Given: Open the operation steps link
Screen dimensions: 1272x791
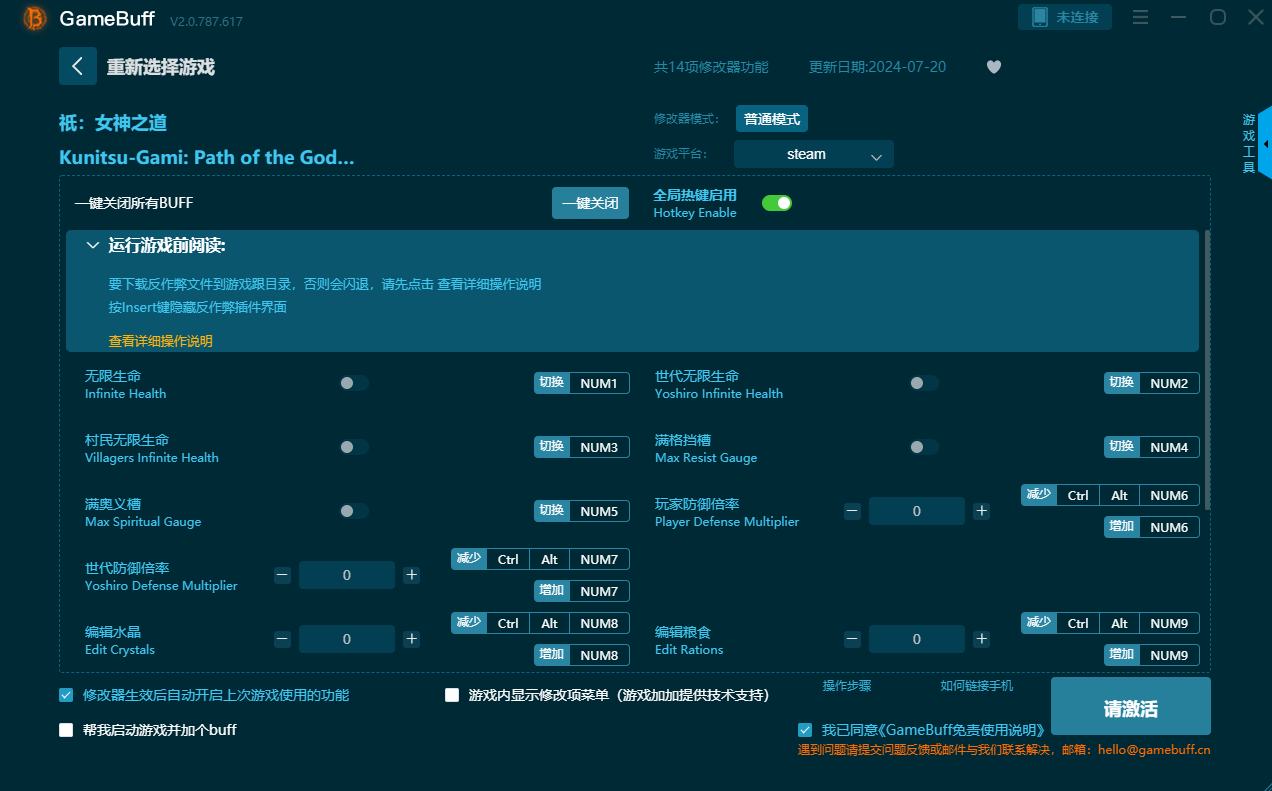Looking at the screenshot, I should (847, 686).
